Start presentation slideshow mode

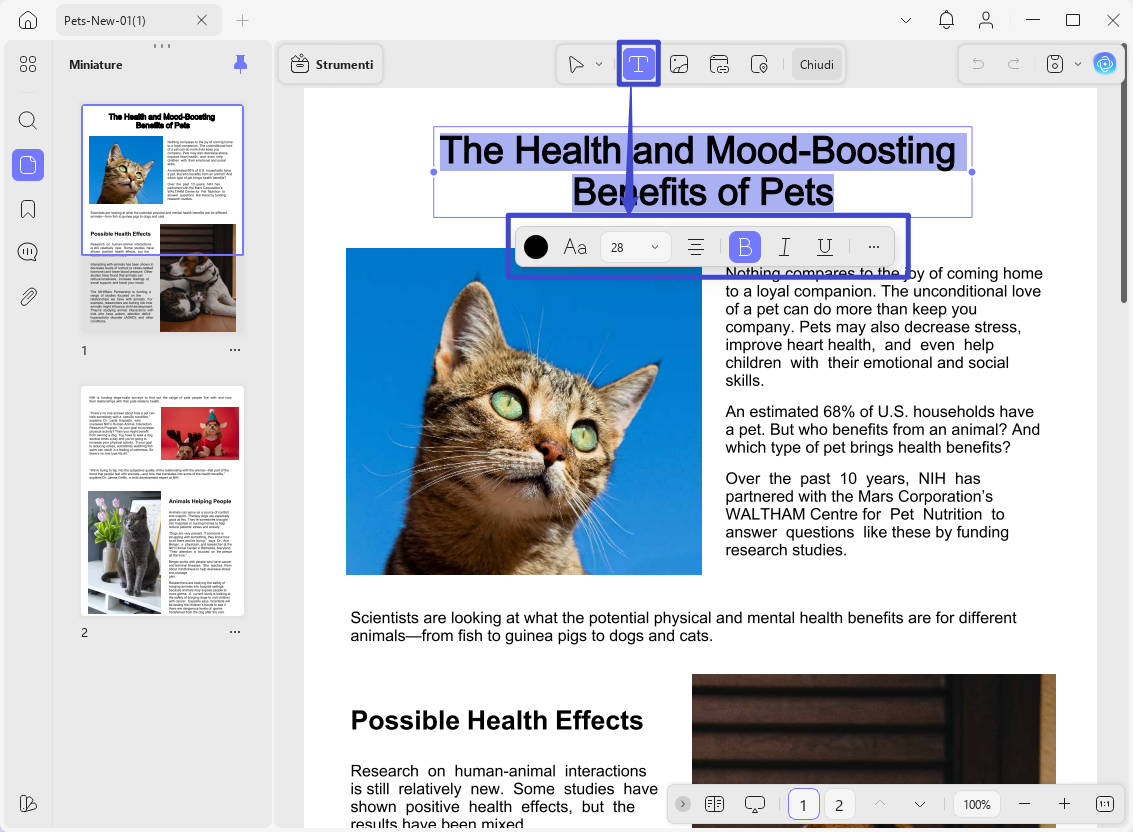tap(754, 804)
